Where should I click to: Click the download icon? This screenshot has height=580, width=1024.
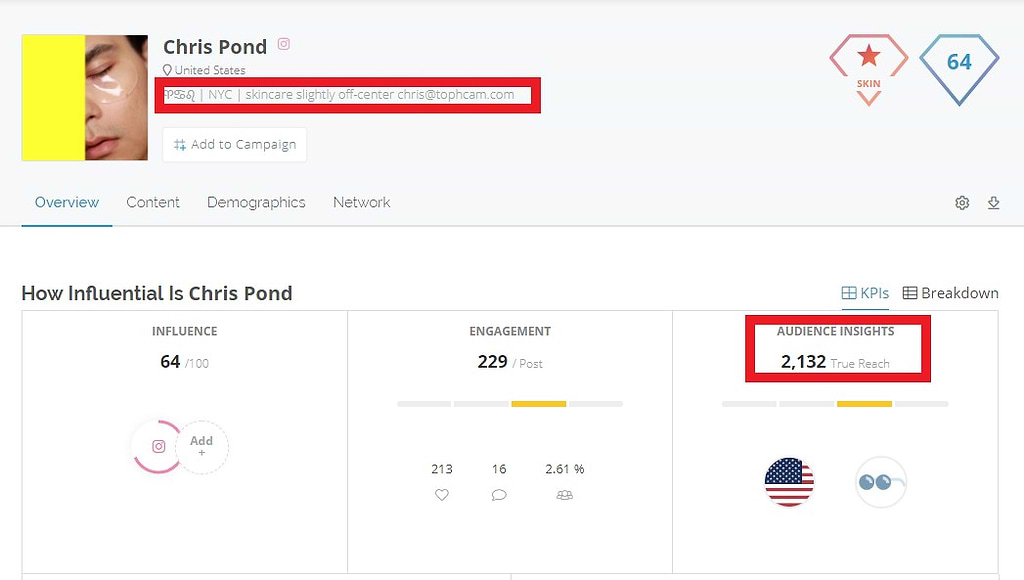pyautogui.click(x=993, y=202)
